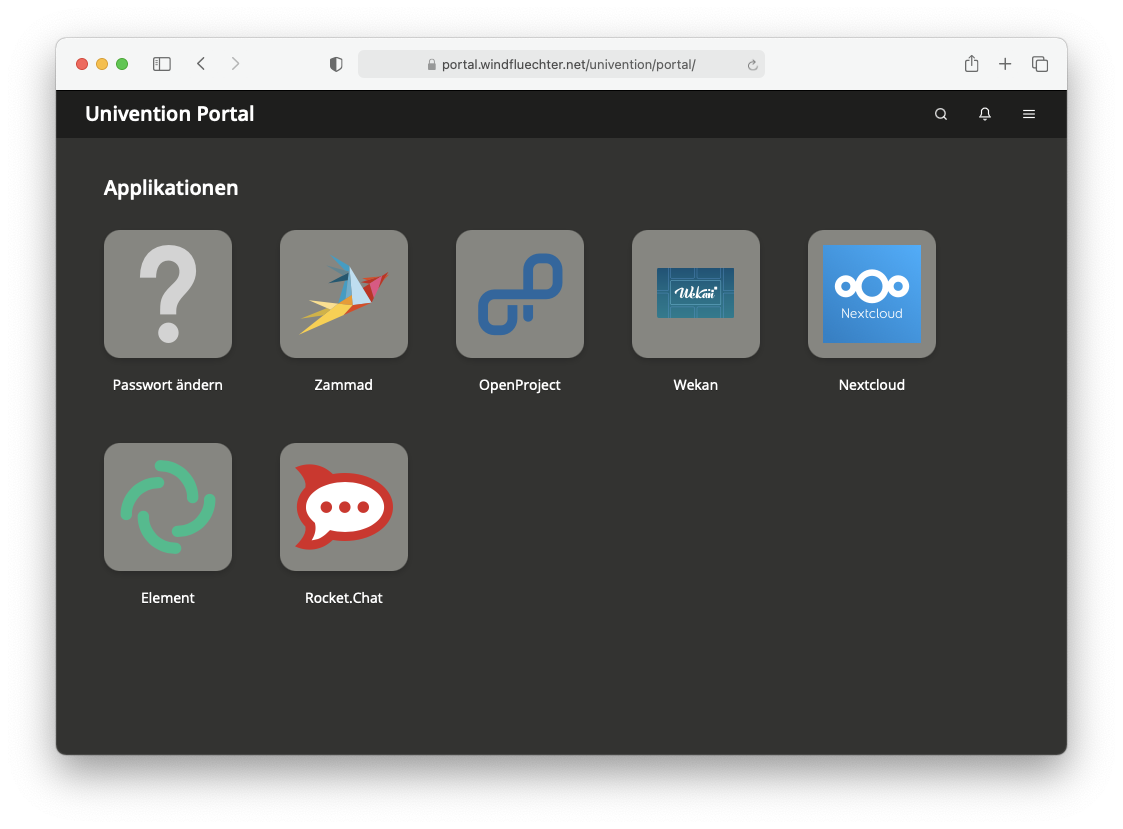
Task: Click the Univention Portal title
Action: (170, 114)
